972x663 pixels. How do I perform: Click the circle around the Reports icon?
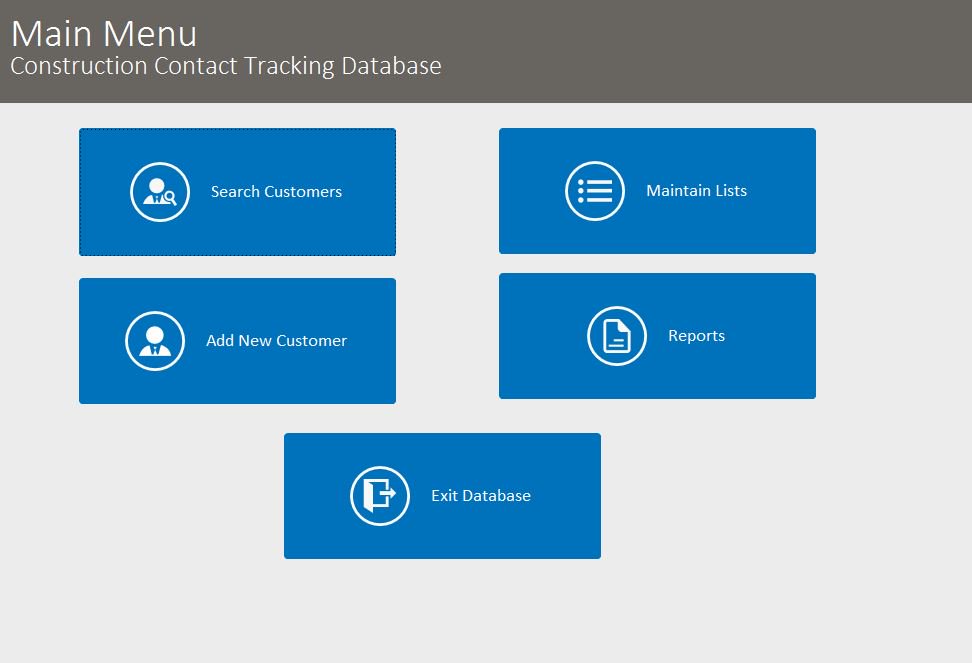click(x=617, y=335)
